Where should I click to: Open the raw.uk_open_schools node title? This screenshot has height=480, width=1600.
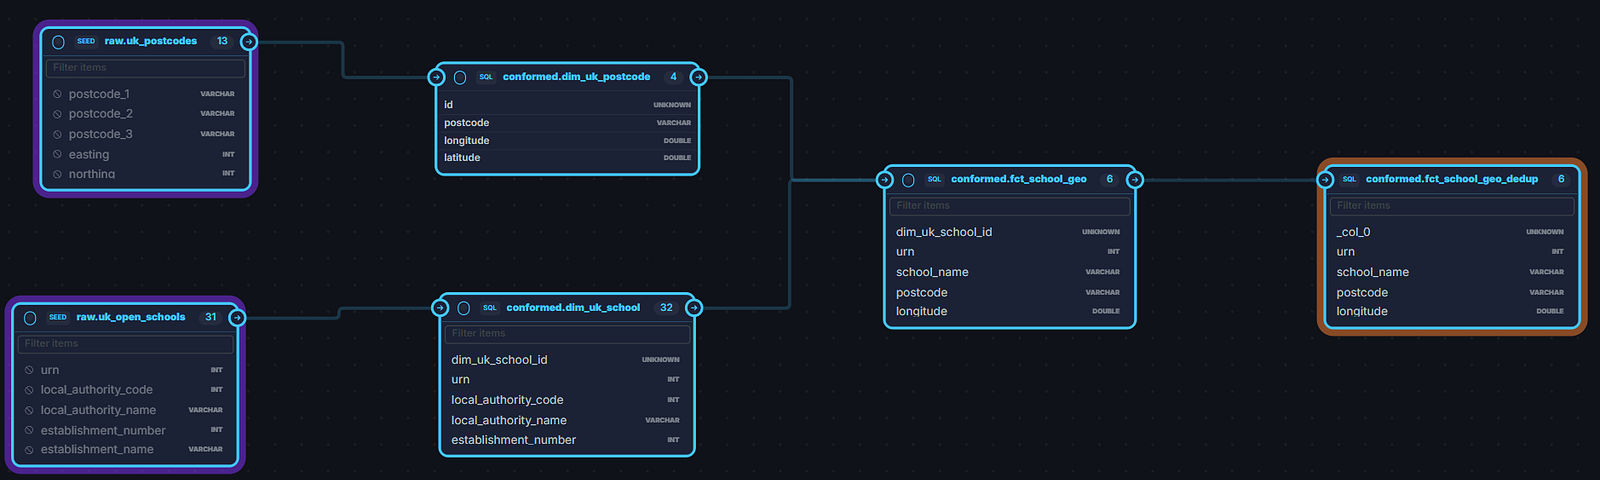(x=131, y=317)
